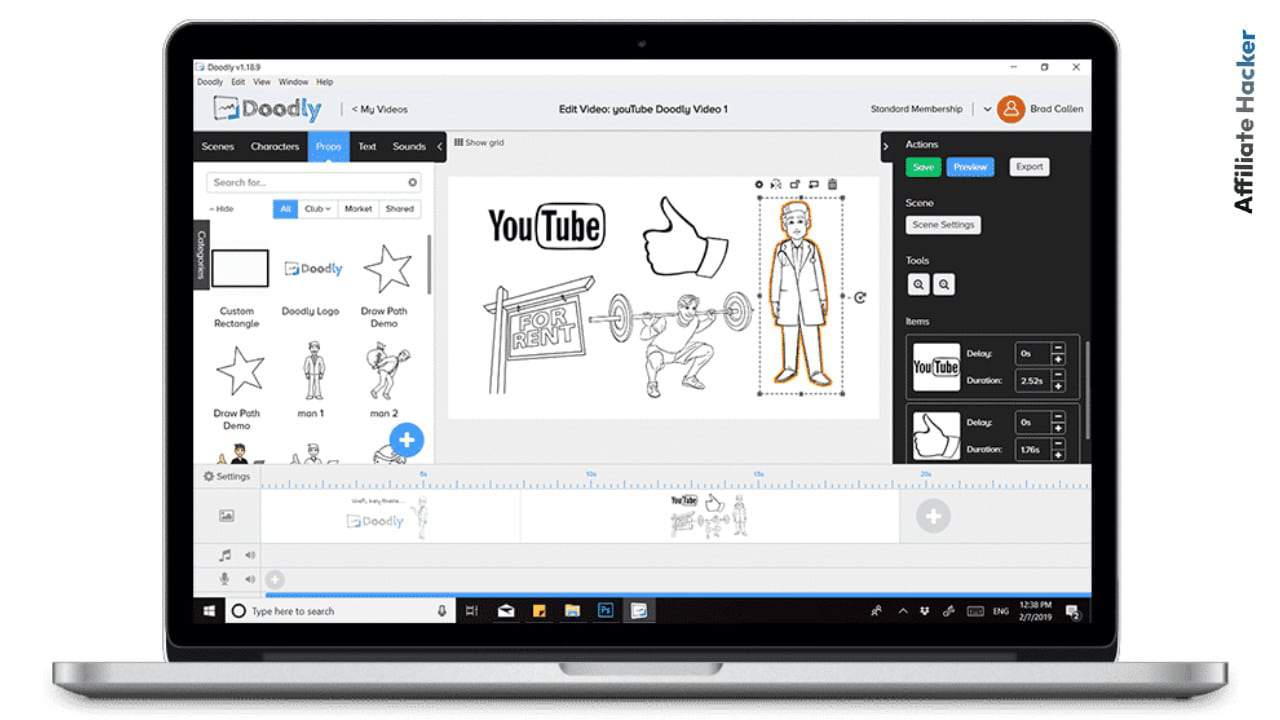Delete selected character with trash icon
The image size is (1280, 720).
(x=832, y=184)
